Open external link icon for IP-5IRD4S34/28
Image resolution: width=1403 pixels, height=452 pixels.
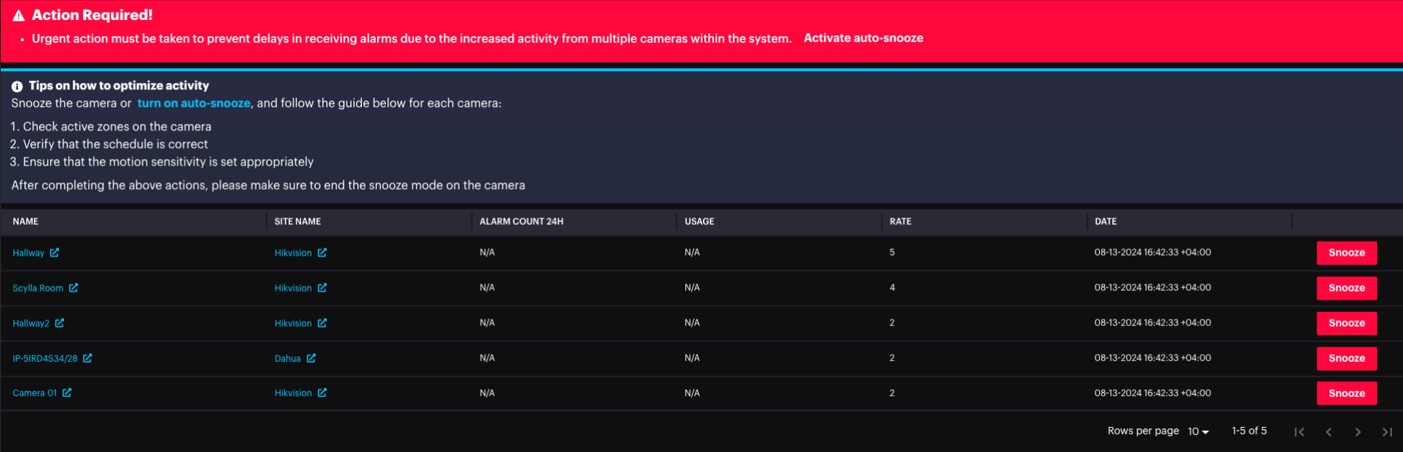coord(88,358)
